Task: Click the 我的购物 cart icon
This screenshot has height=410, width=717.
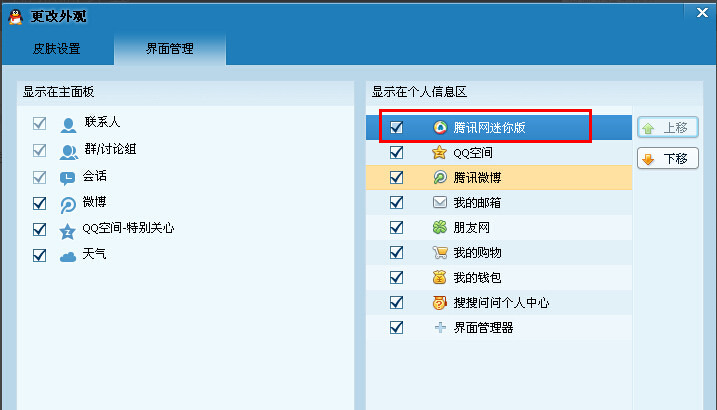Action: click(x=439, y=253)
